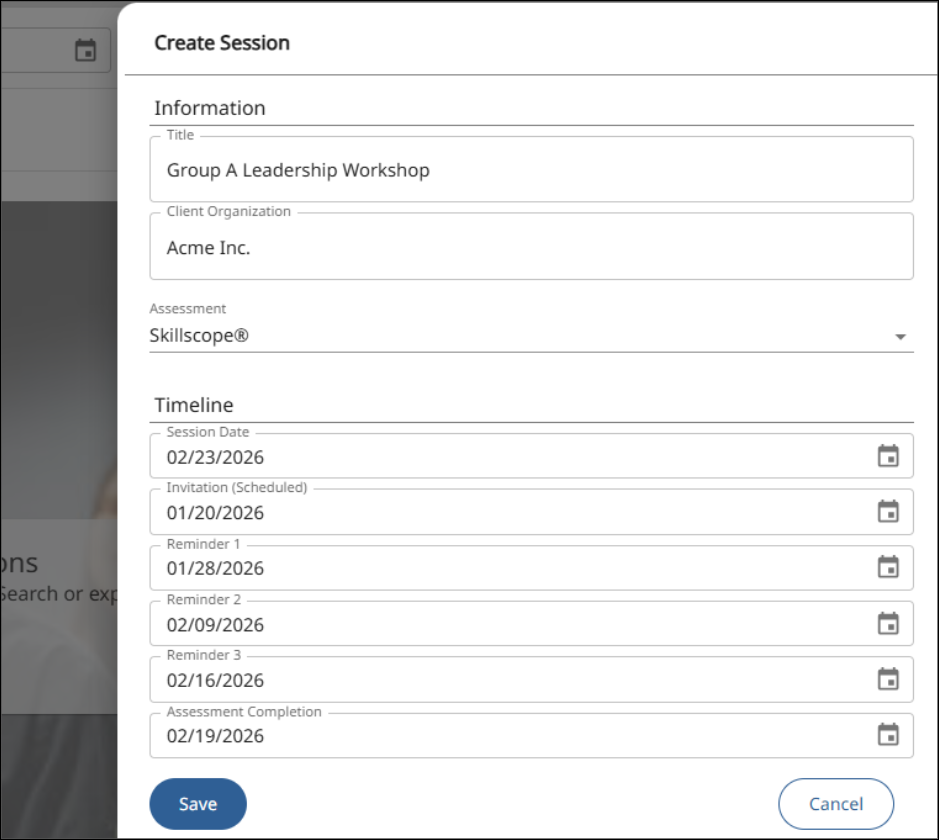Open the Session Date calendar picker

887,456
